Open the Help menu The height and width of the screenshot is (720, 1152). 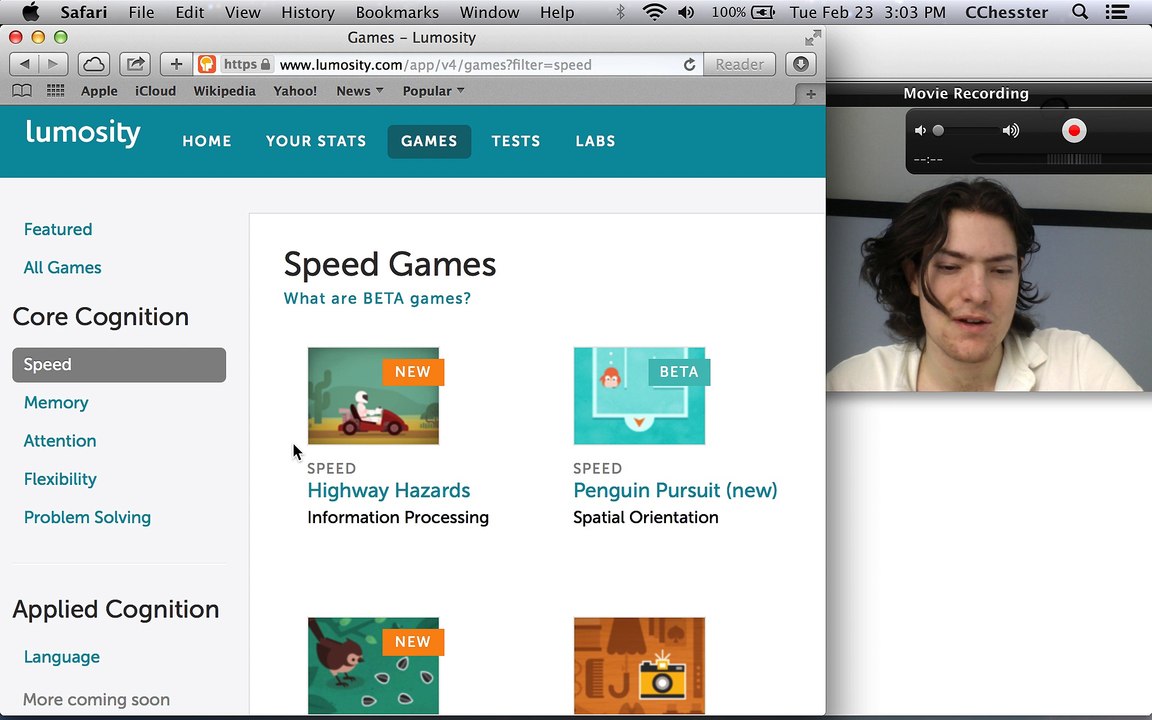point(557,12)
